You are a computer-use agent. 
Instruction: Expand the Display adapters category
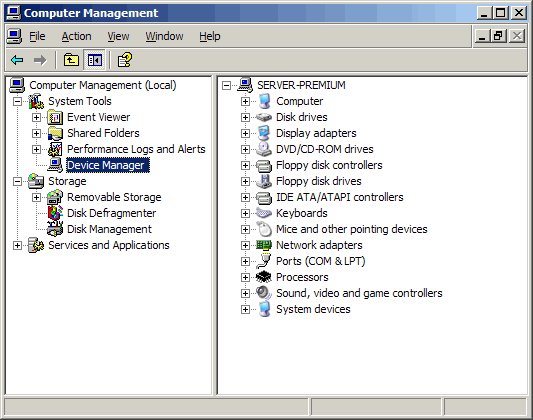point(245,133)
